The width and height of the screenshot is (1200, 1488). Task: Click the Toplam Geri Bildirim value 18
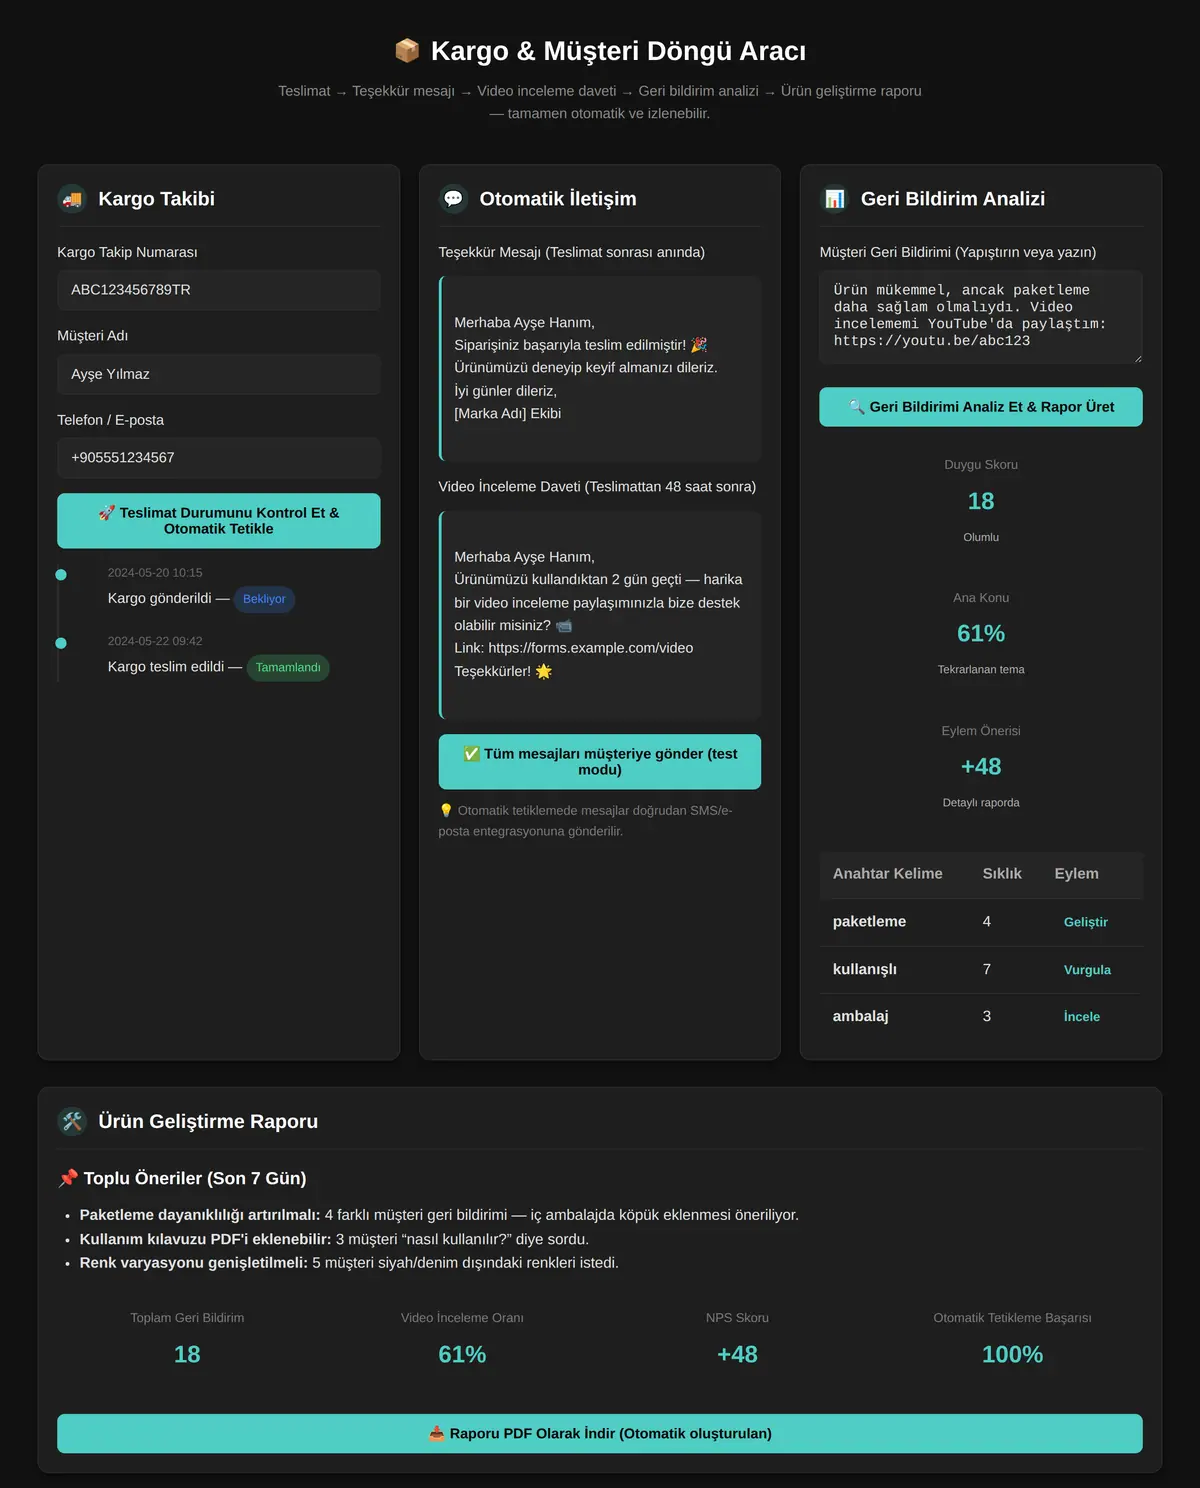point(187,1355)
